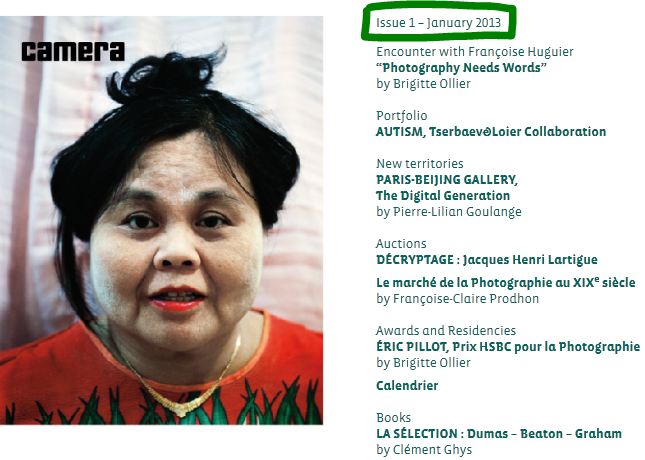Click the Awards and Residencies label
The width and height of the screenshot is (645, 460).
tap(445, 330)
